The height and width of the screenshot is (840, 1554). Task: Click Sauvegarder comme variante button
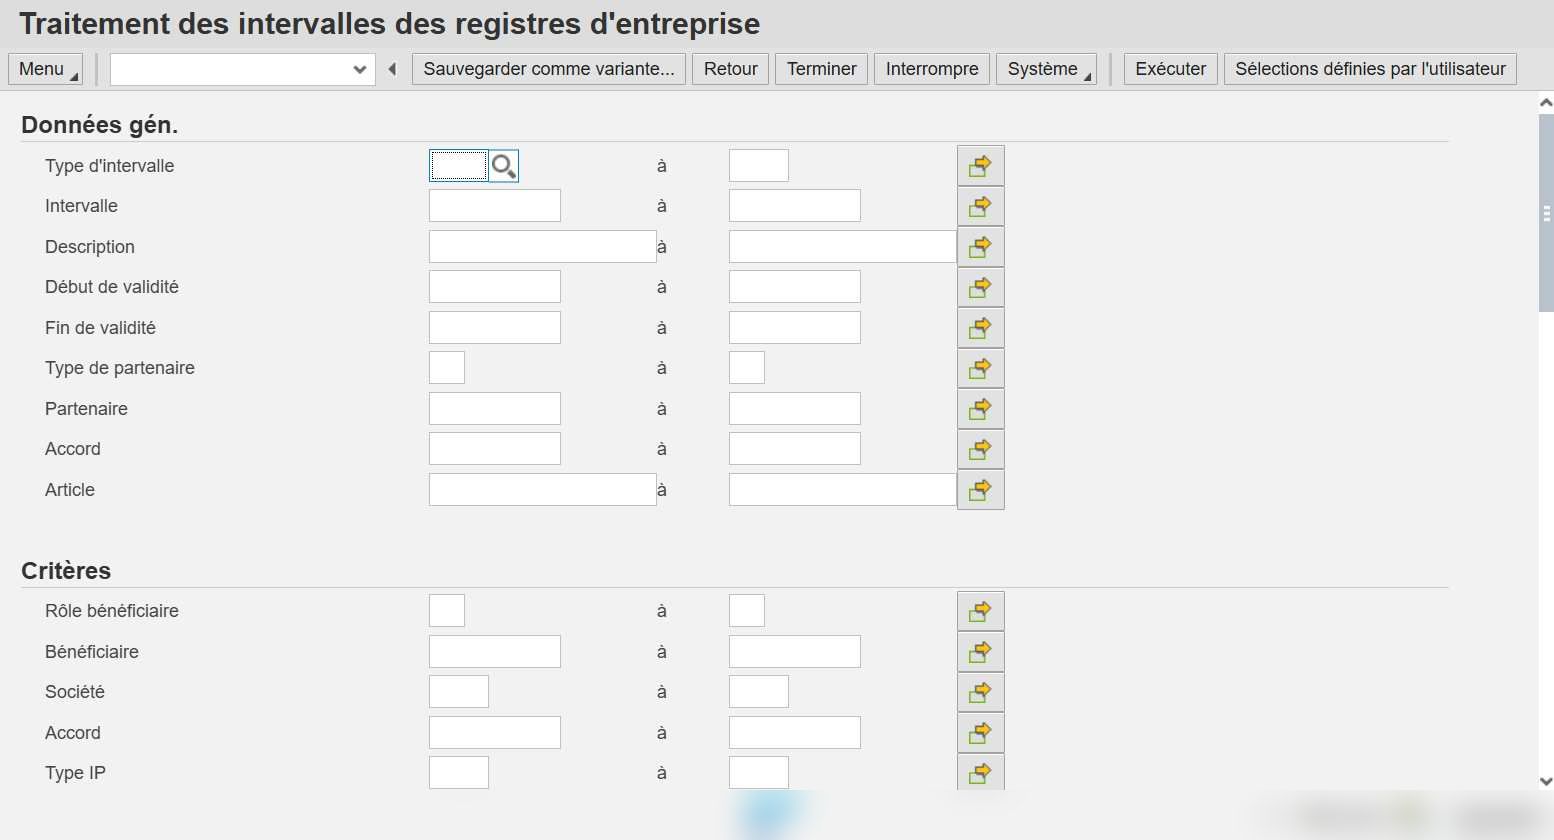[x=549, y=69]
